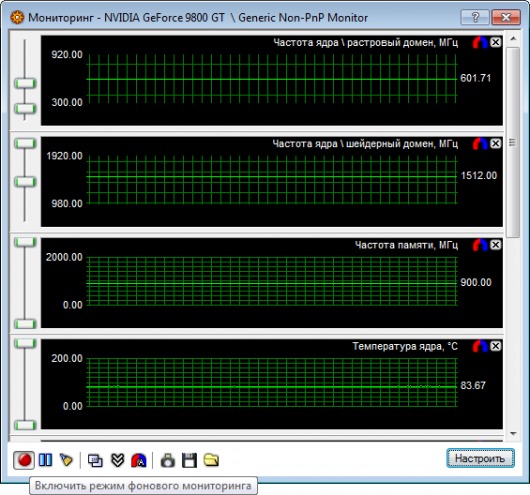530x495 pixels.
Task: Open folder icon in bottom toolbar
Action: pos(212,460)
